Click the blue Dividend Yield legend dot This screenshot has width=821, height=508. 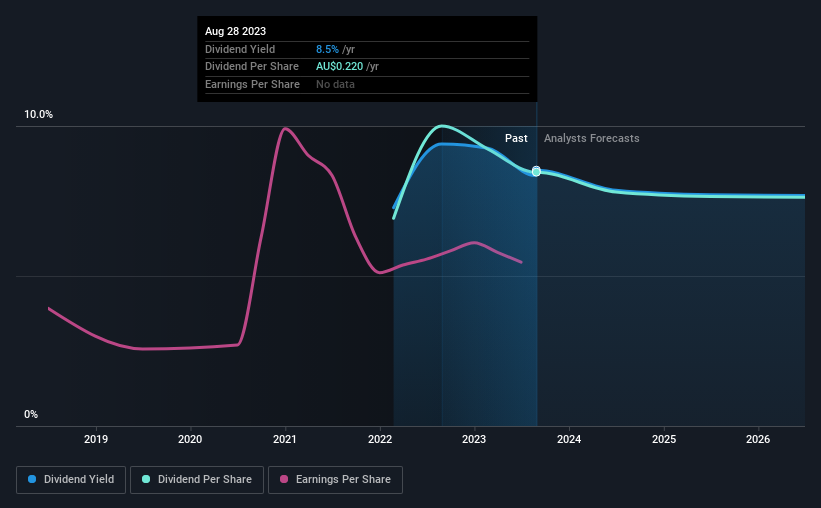tap(32, 479)
